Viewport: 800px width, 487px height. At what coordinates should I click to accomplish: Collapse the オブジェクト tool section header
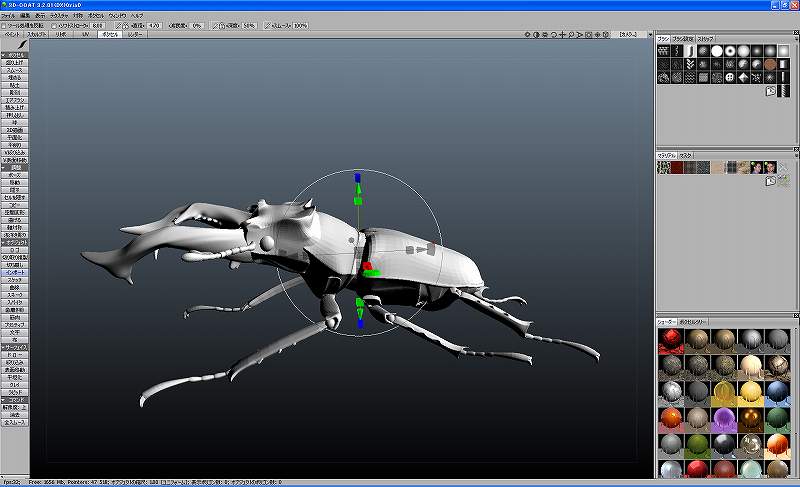[14, 243]
